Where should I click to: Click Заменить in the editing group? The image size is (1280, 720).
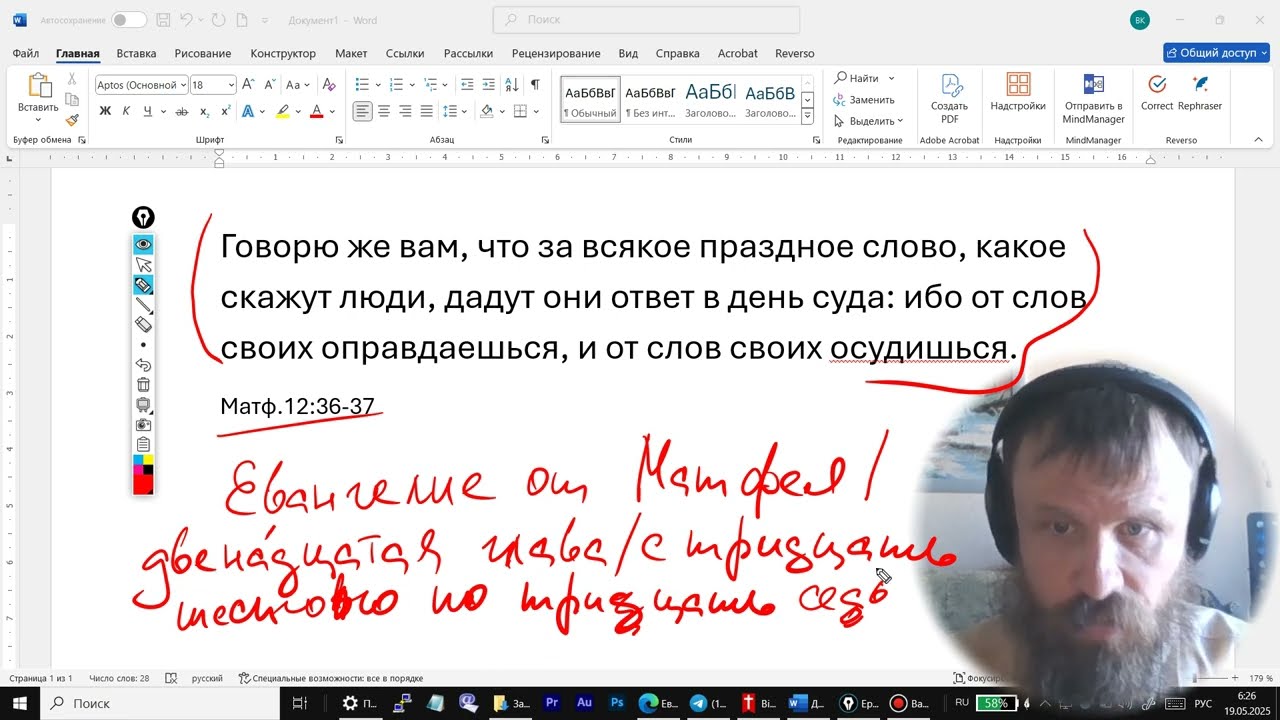coord(864,100)
